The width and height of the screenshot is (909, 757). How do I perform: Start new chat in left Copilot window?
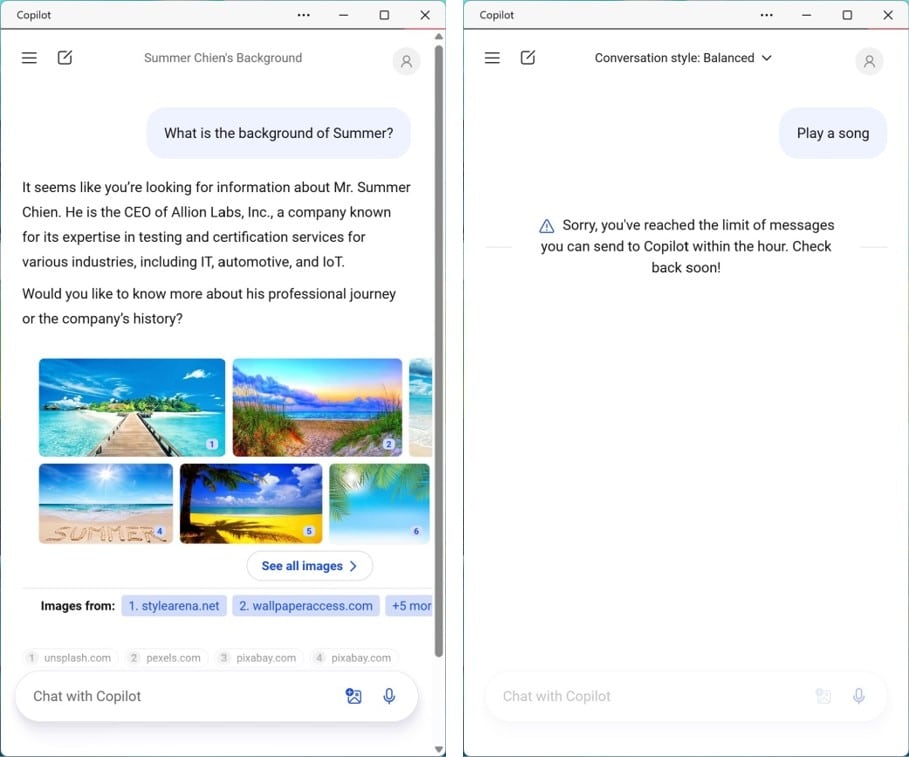[65, 57]
